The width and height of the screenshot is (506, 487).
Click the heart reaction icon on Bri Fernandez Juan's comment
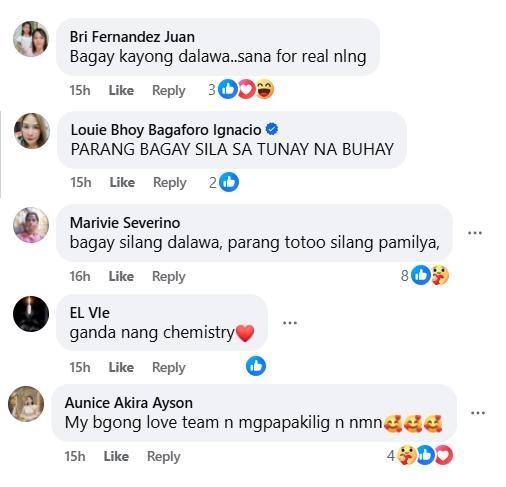(x=246, y=89)
